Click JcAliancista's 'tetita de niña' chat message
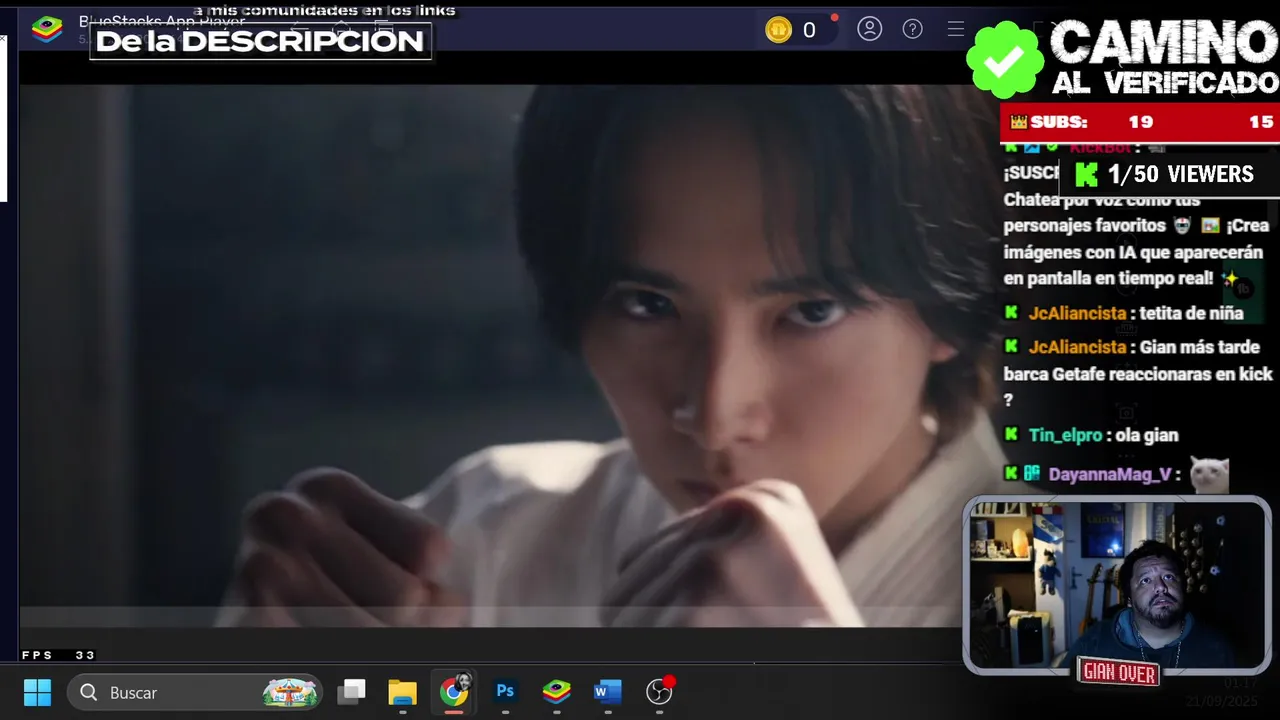Image resolution: width=1280 pixels, height=720 pixels. click(x=1124, y=313)
